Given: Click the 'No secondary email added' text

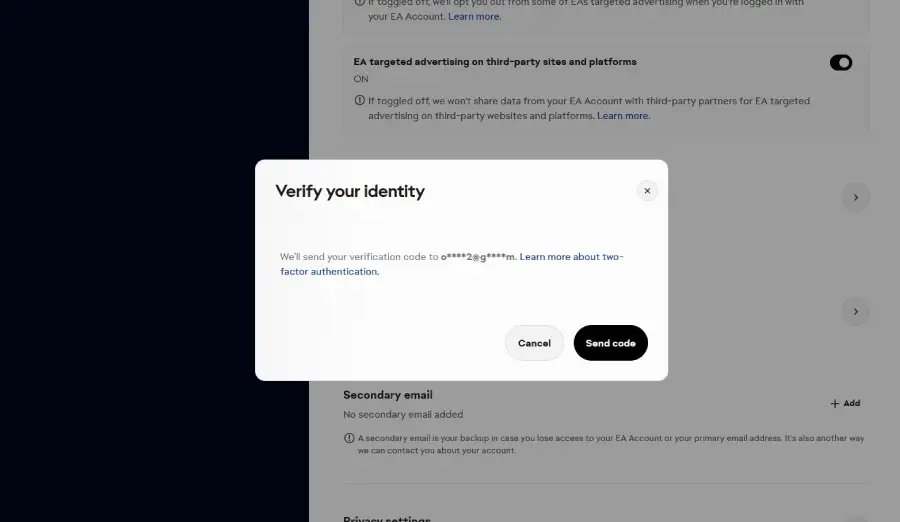Looking at the screenshot, I should 403,414.
